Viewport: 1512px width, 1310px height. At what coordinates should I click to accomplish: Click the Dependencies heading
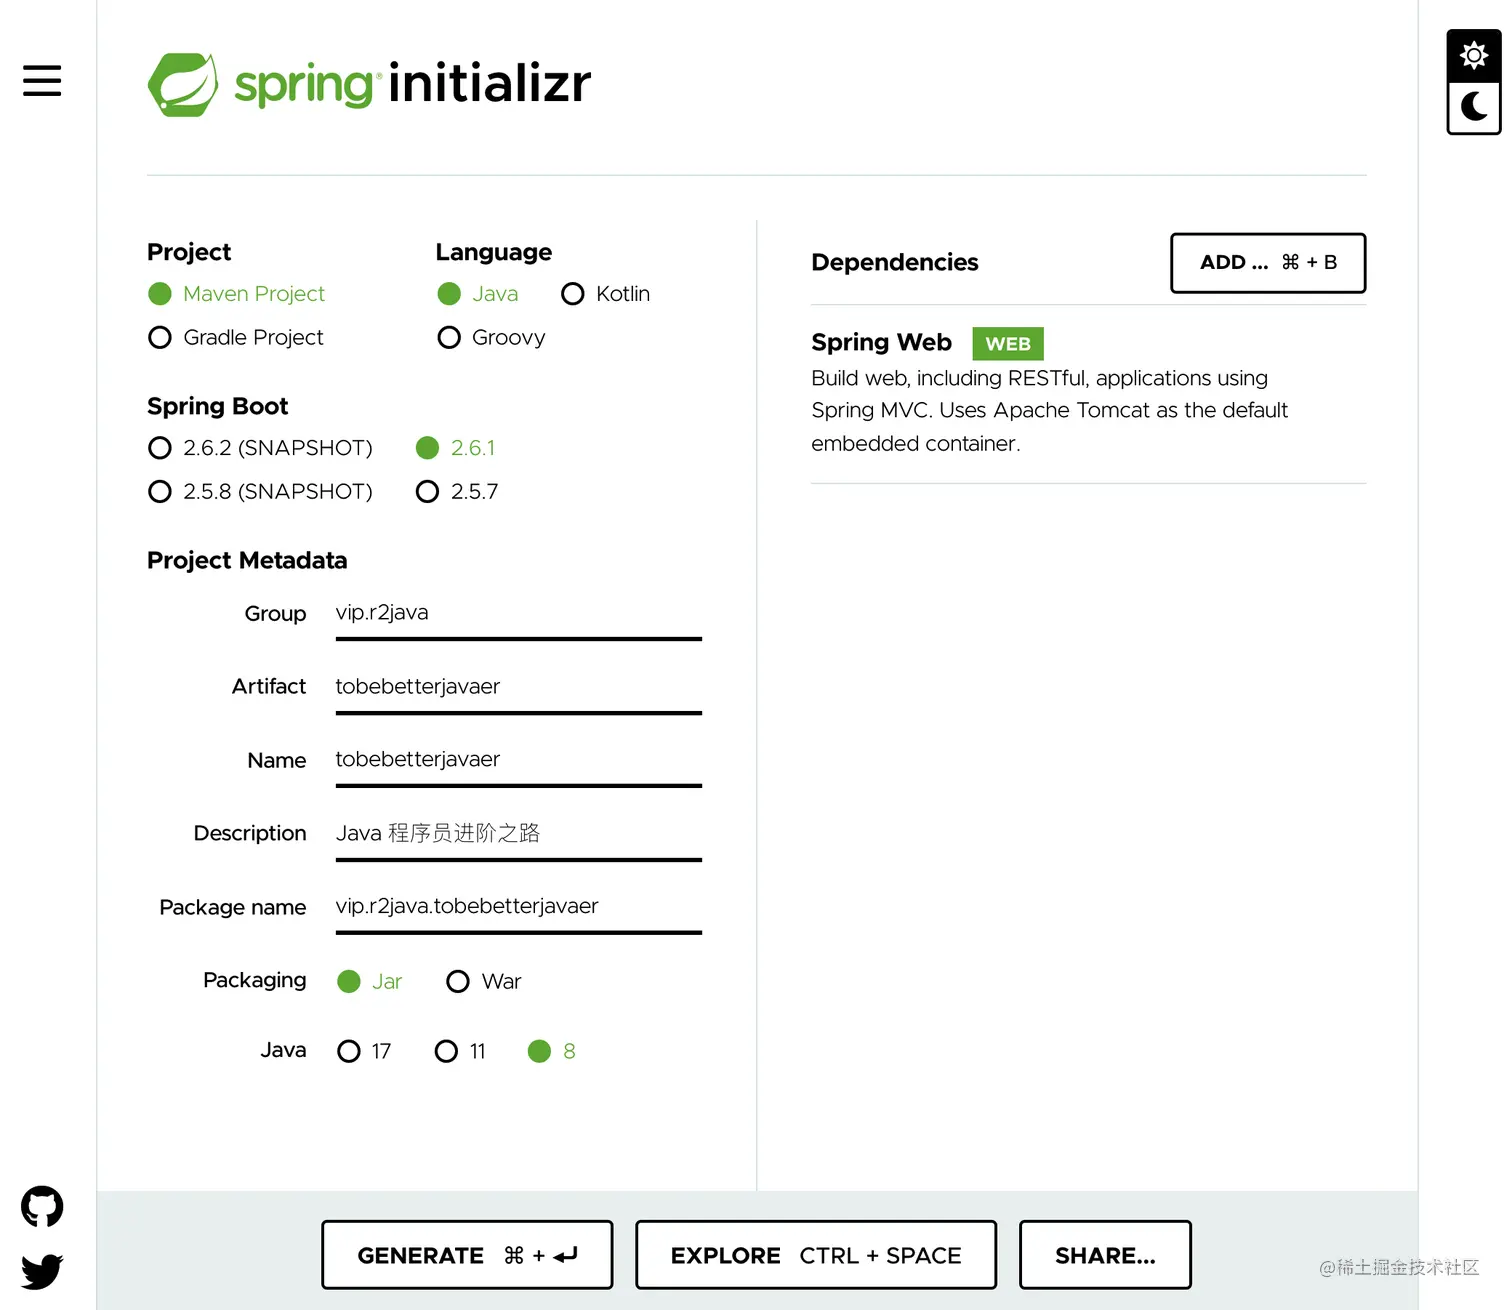895,263
